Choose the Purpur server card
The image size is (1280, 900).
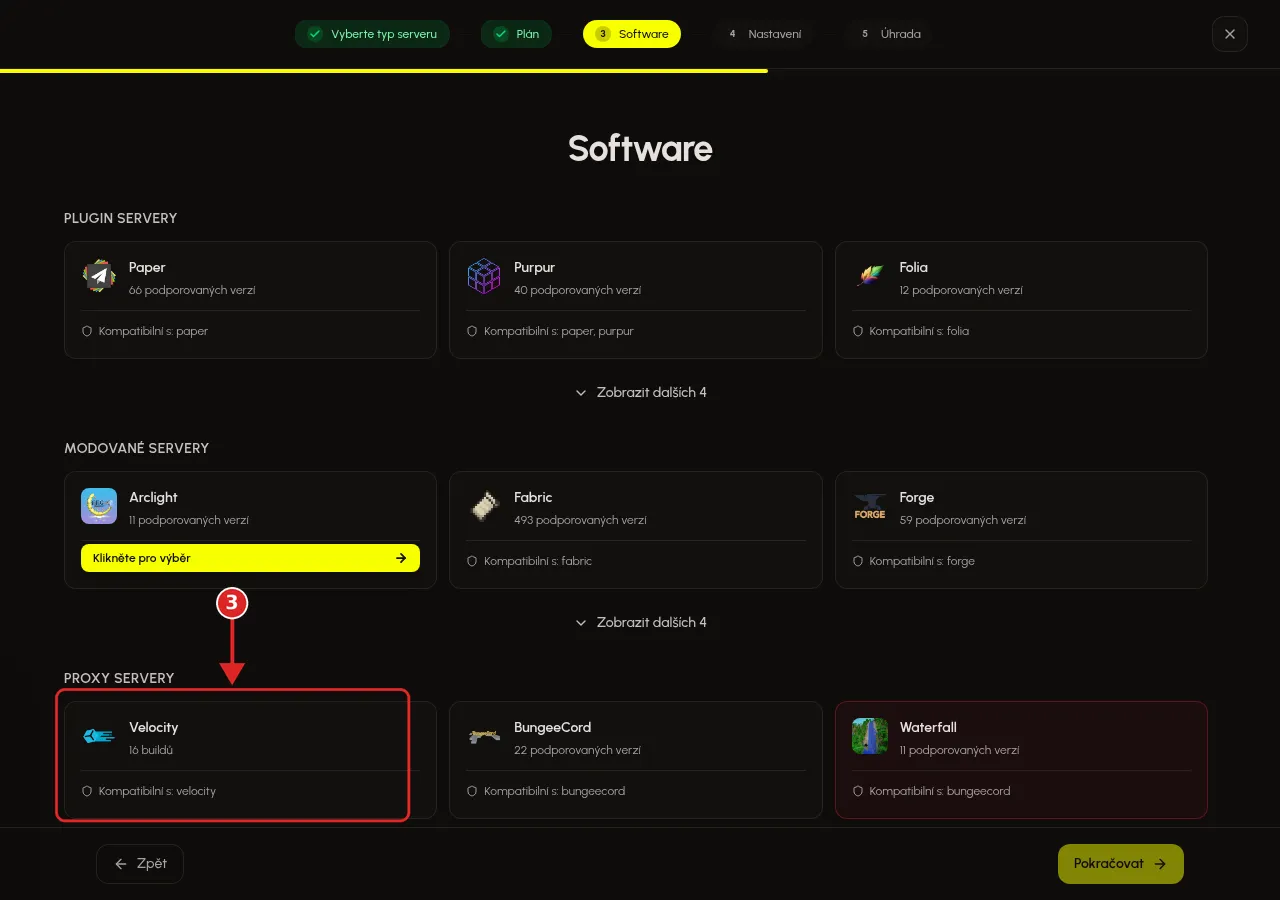coord(636,300)
